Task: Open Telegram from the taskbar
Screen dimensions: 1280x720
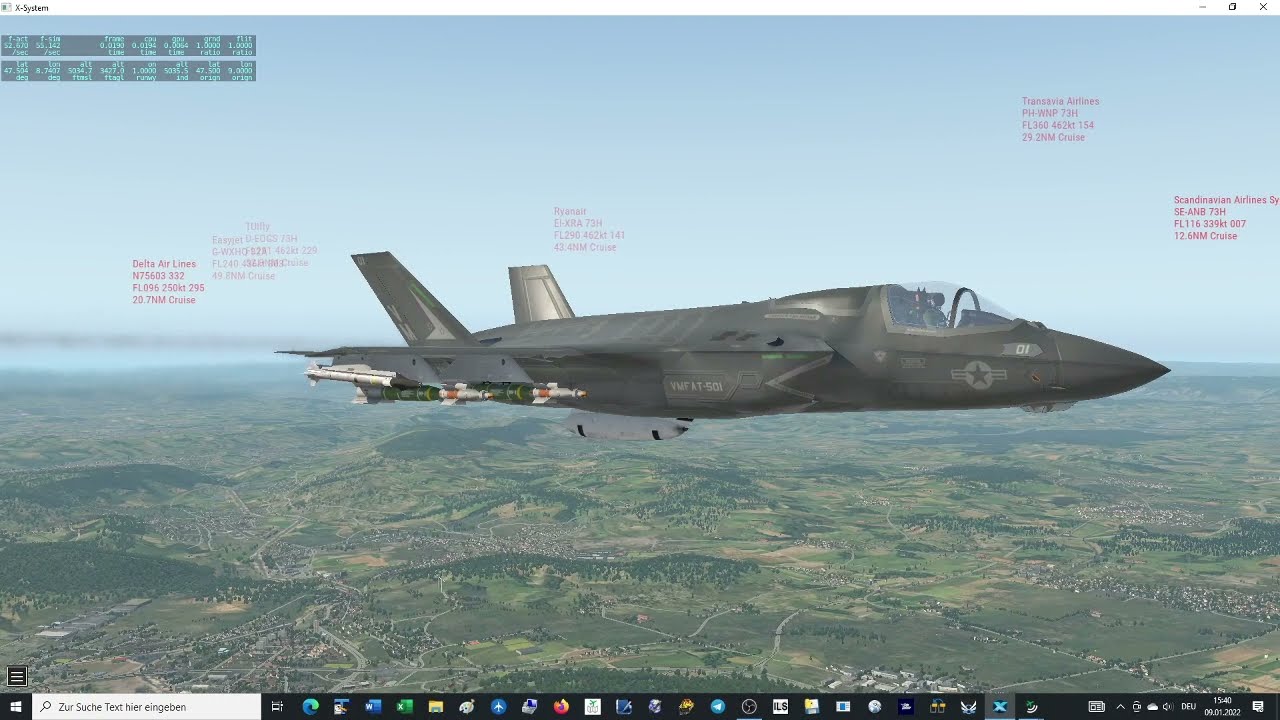Action: pos(718,706)
